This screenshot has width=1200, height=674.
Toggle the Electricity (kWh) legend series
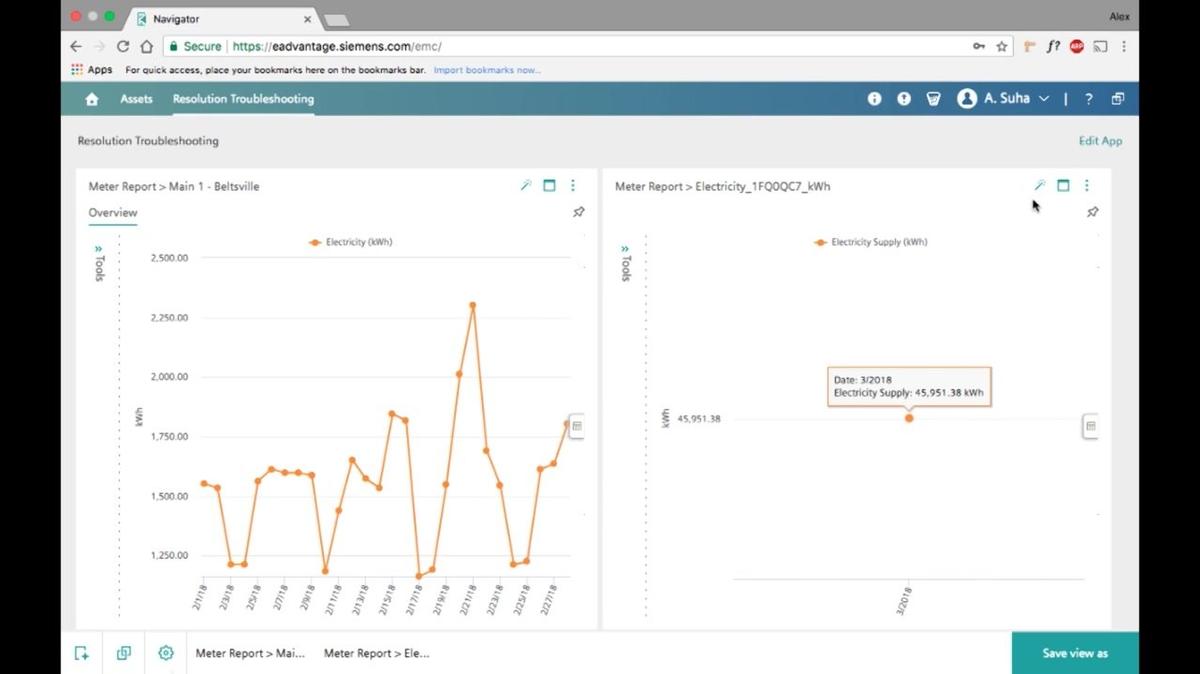(351, 242)
